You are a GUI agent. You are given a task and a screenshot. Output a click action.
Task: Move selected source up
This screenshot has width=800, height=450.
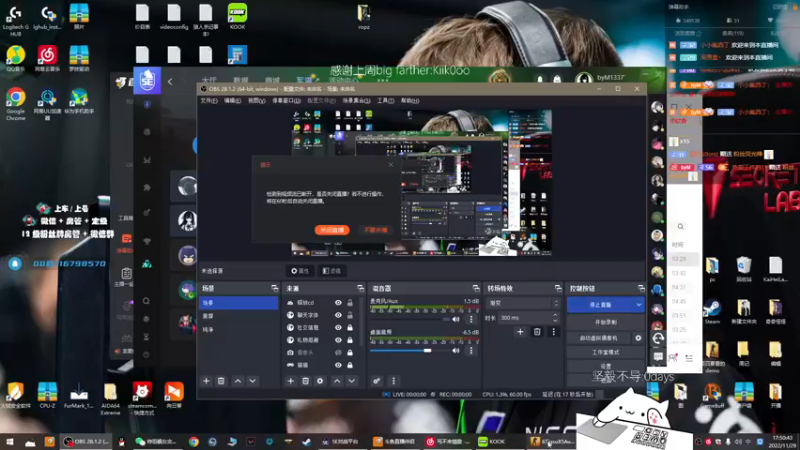tap(337, 381)
